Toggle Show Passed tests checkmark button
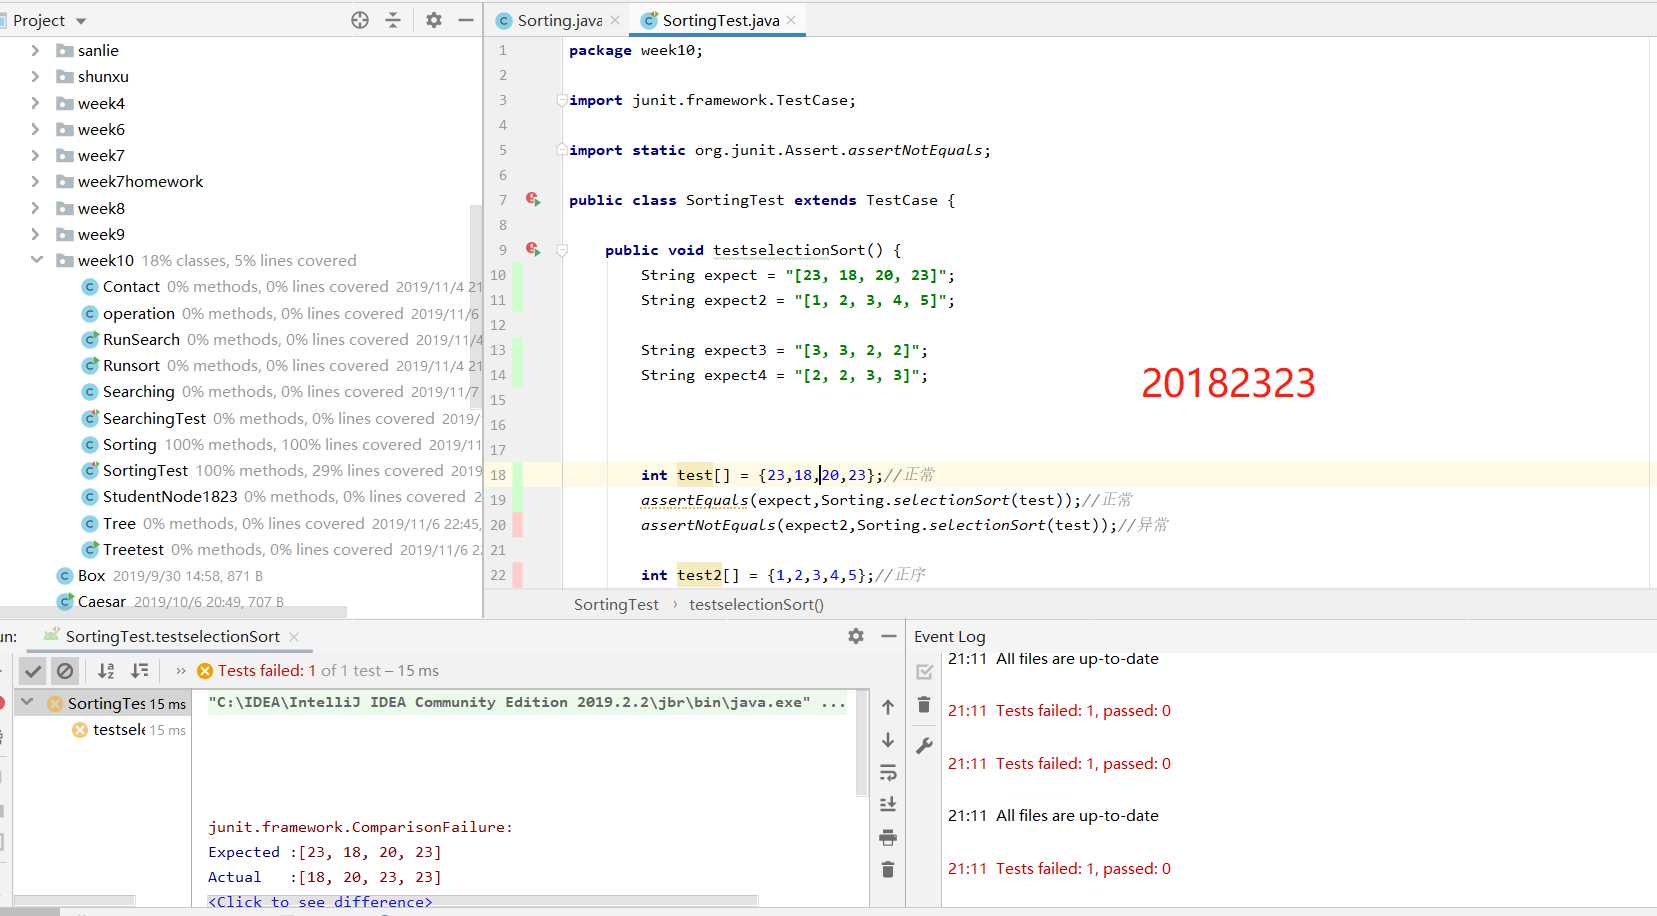 33,671
